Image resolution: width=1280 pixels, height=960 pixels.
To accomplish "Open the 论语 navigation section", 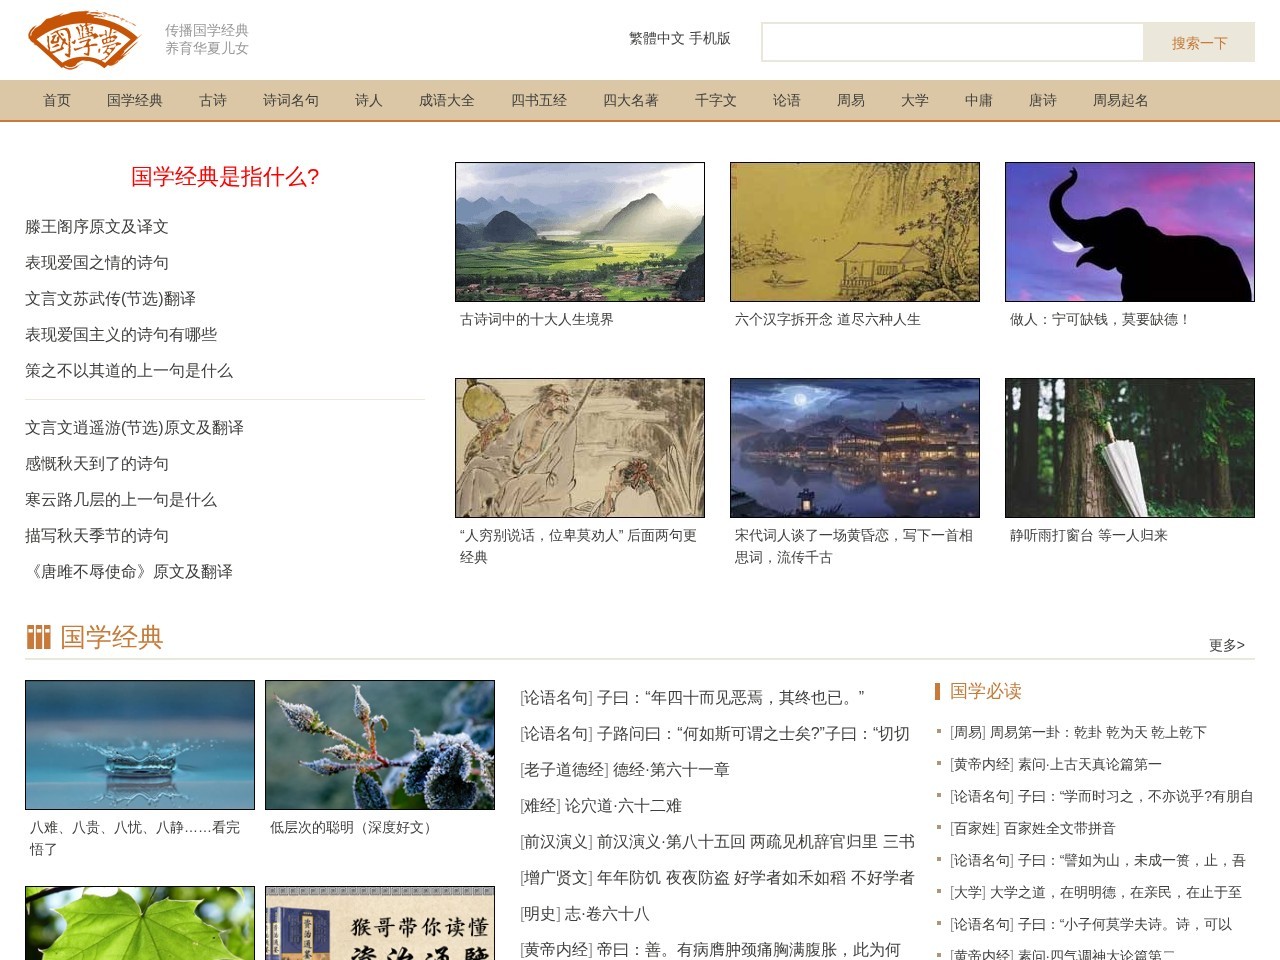I will pos(784,100).
